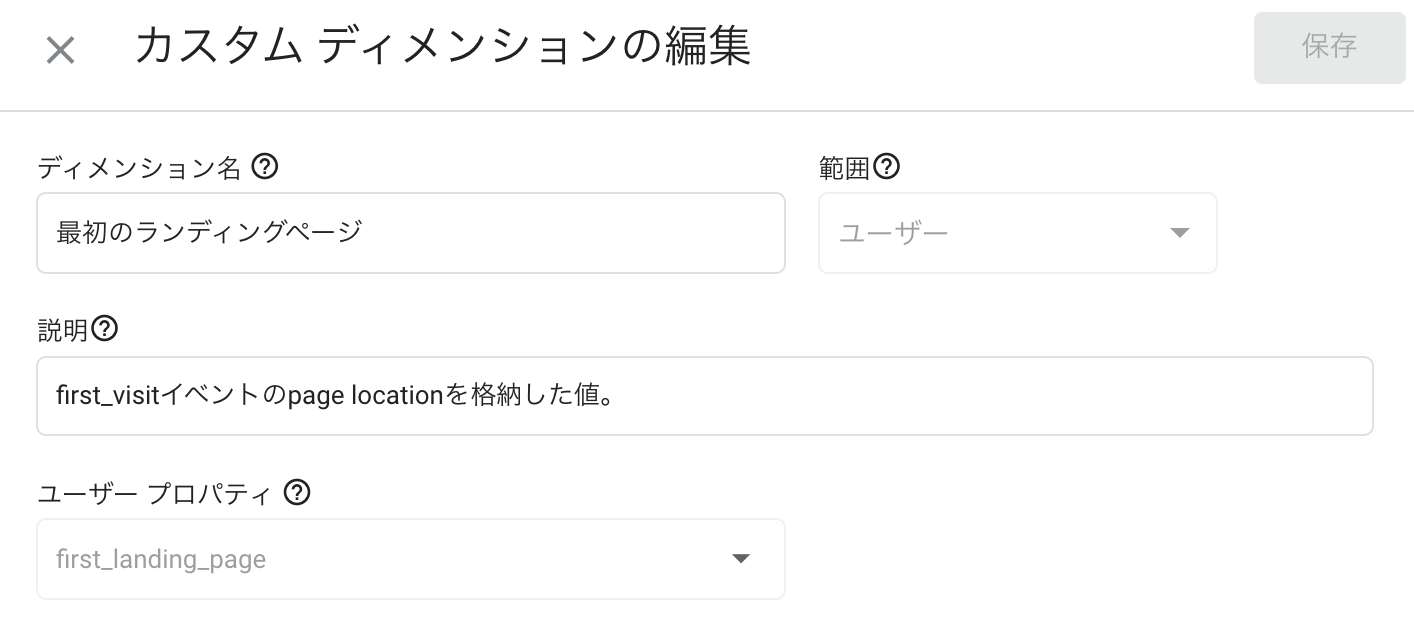Click the help icon beside 説明

tap(105, 329)
